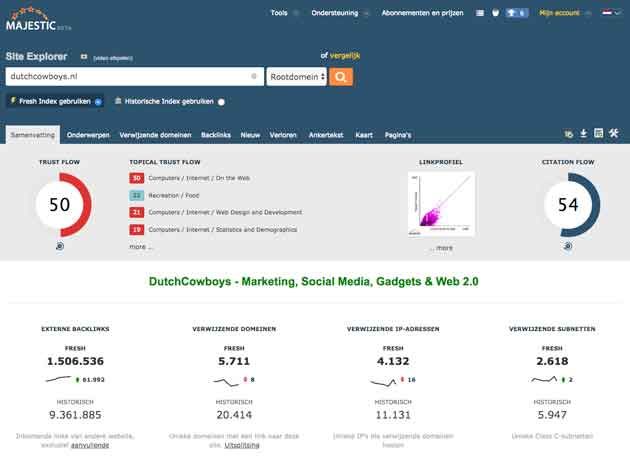Select Fresh Index gebruiken radio option
This screenshot has width=630, height=466.
pyautogui.click(x=98, y=102)
